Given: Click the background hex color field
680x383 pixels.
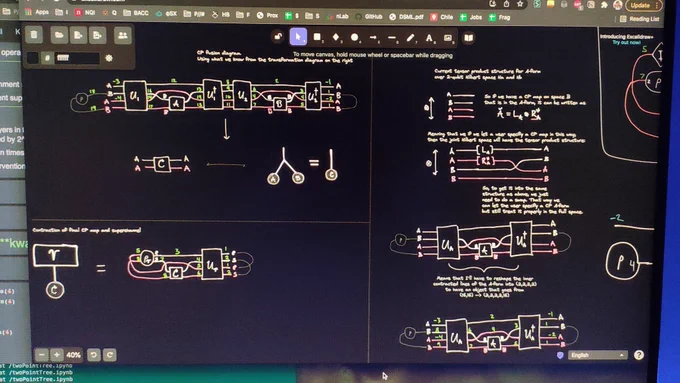Looking at the screenshot, I should click(x=77, y=58).
